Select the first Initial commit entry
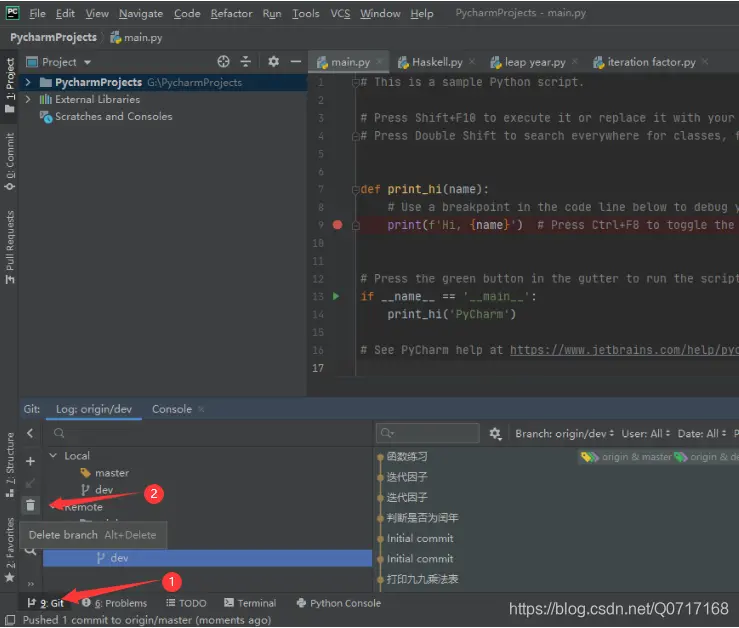 420,538
